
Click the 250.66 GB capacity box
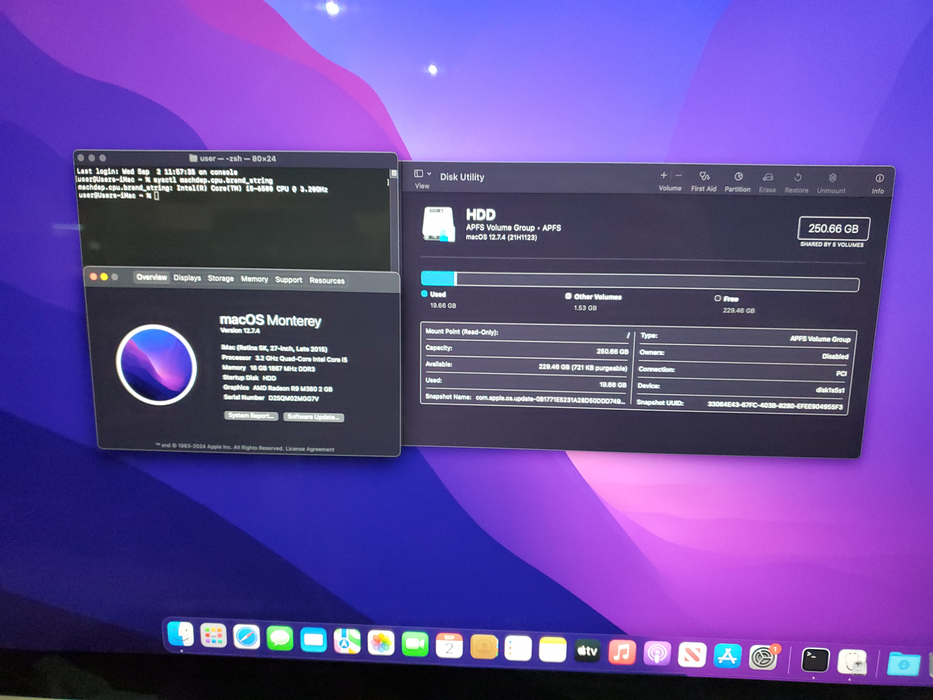pyautogui.click(x=833, y=229)
